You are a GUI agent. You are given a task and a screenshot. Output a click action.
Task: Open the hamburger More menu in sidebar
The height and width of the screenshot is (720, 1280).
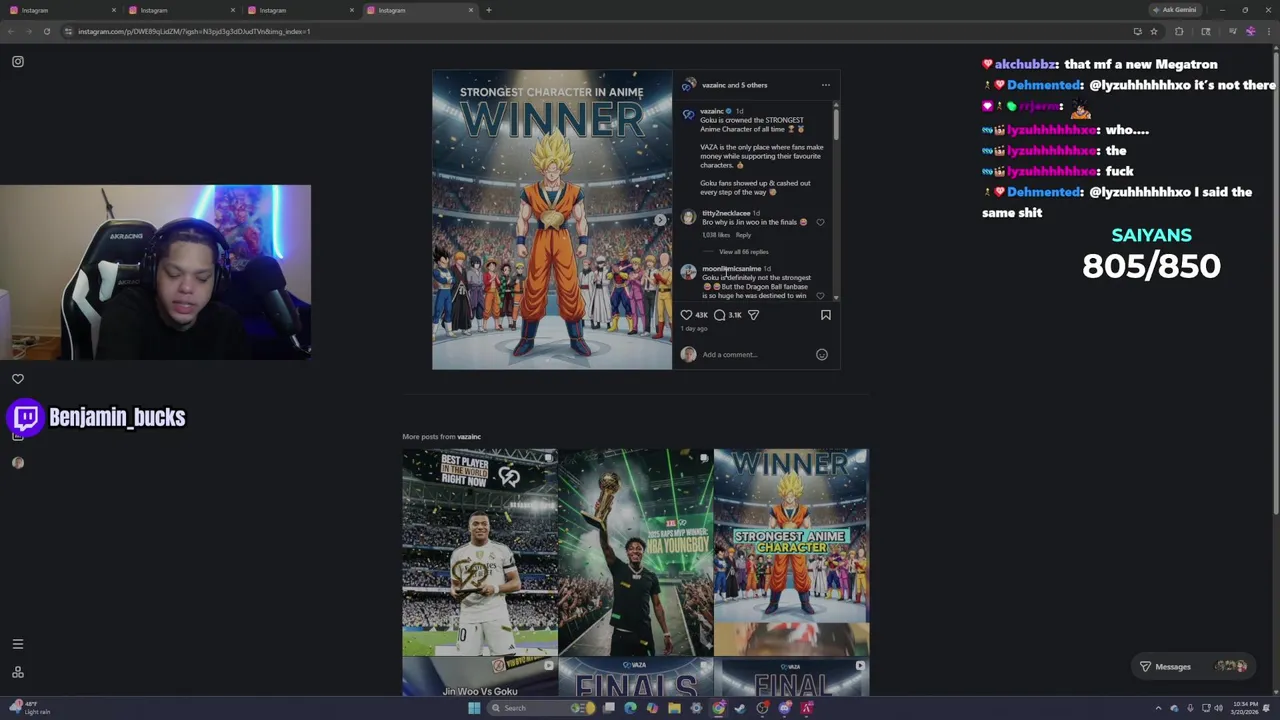click(x=18, y=644)
